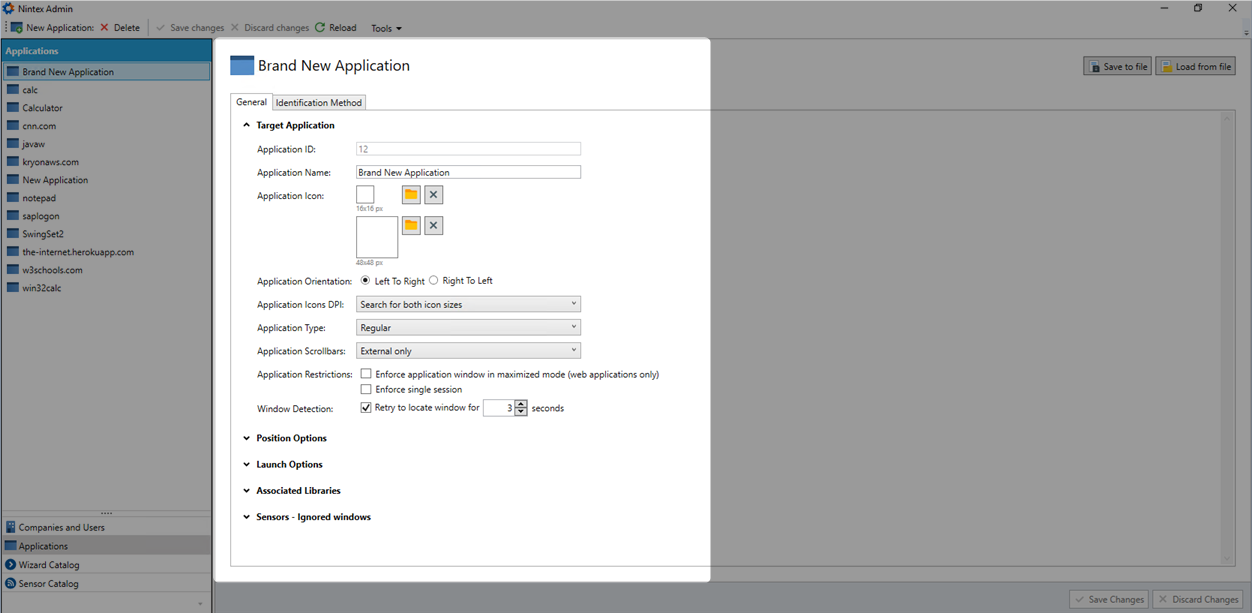Click the red Delete icon in toolbar
1252x613 pixels.
coord(104,28)
